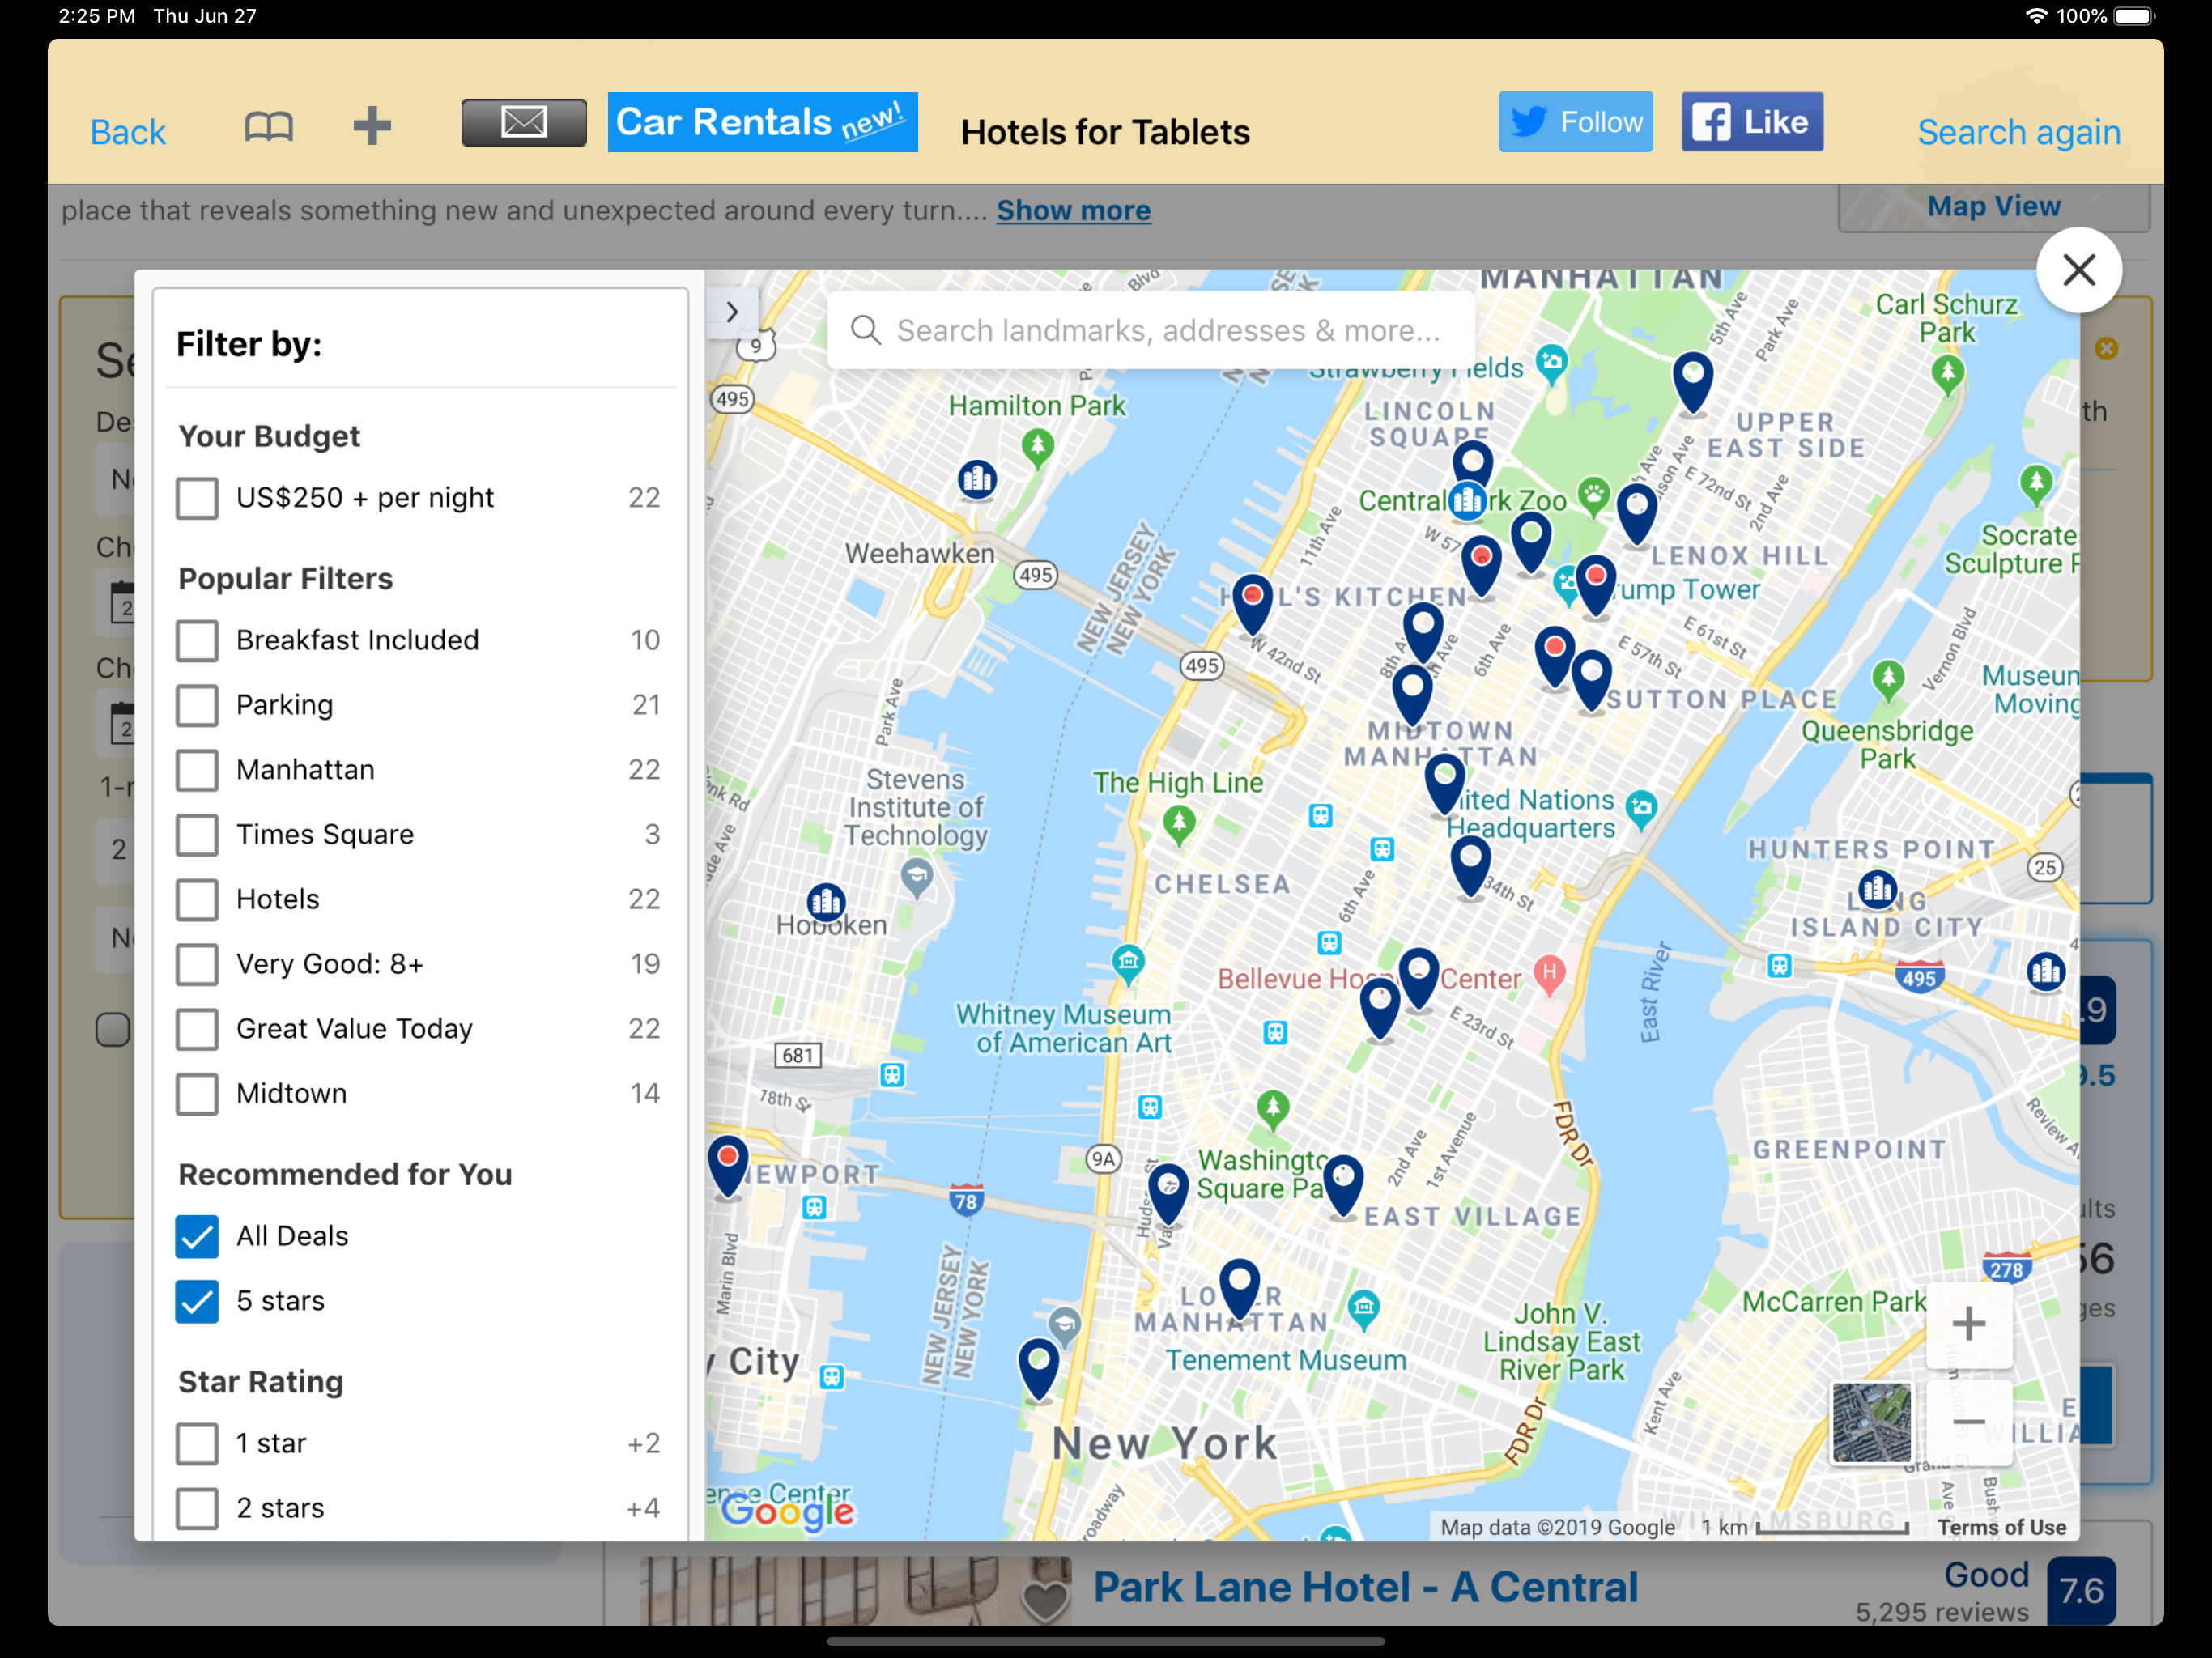
Task: Open Park Lane Hotel listing title
Action: [1365, 1588]
